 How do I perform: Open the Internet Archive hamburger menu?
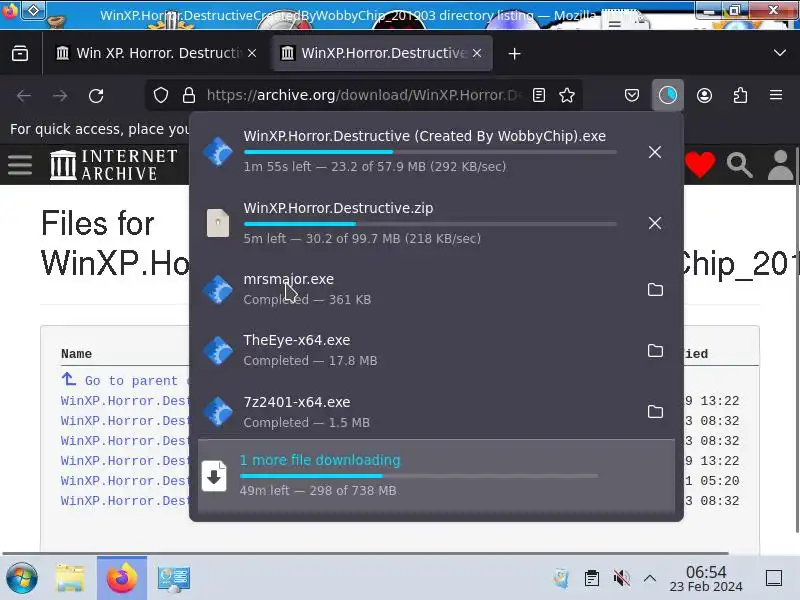(20, 165)
